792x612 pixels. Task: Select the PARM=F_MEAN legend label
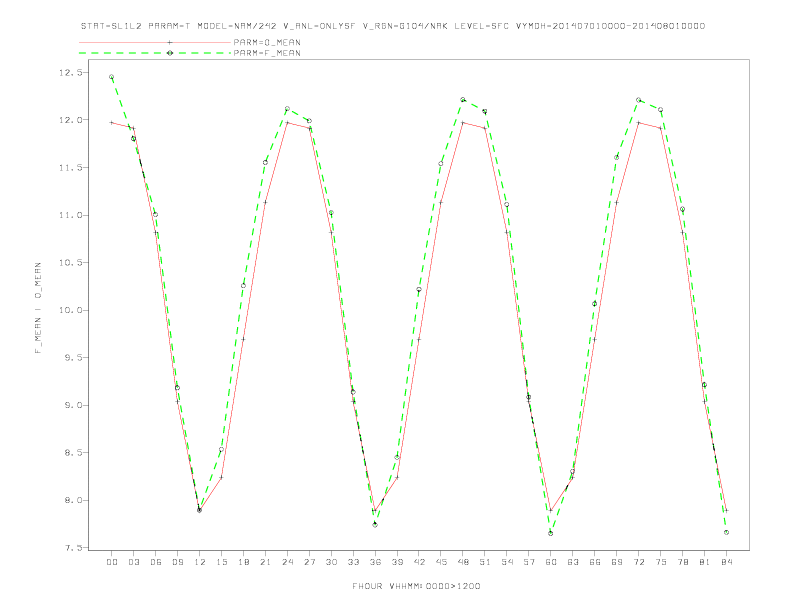coord(267,53)
